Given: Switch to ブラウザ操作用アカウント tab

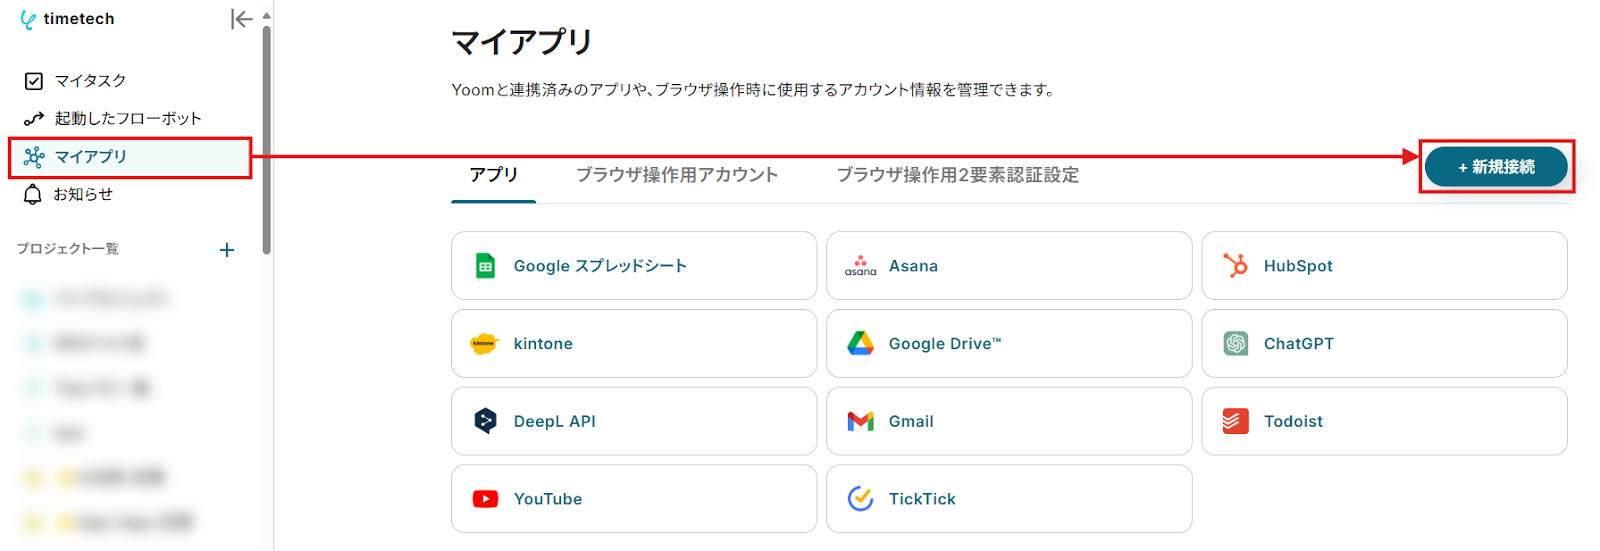Looking at the screenshot, I should 676,175.
